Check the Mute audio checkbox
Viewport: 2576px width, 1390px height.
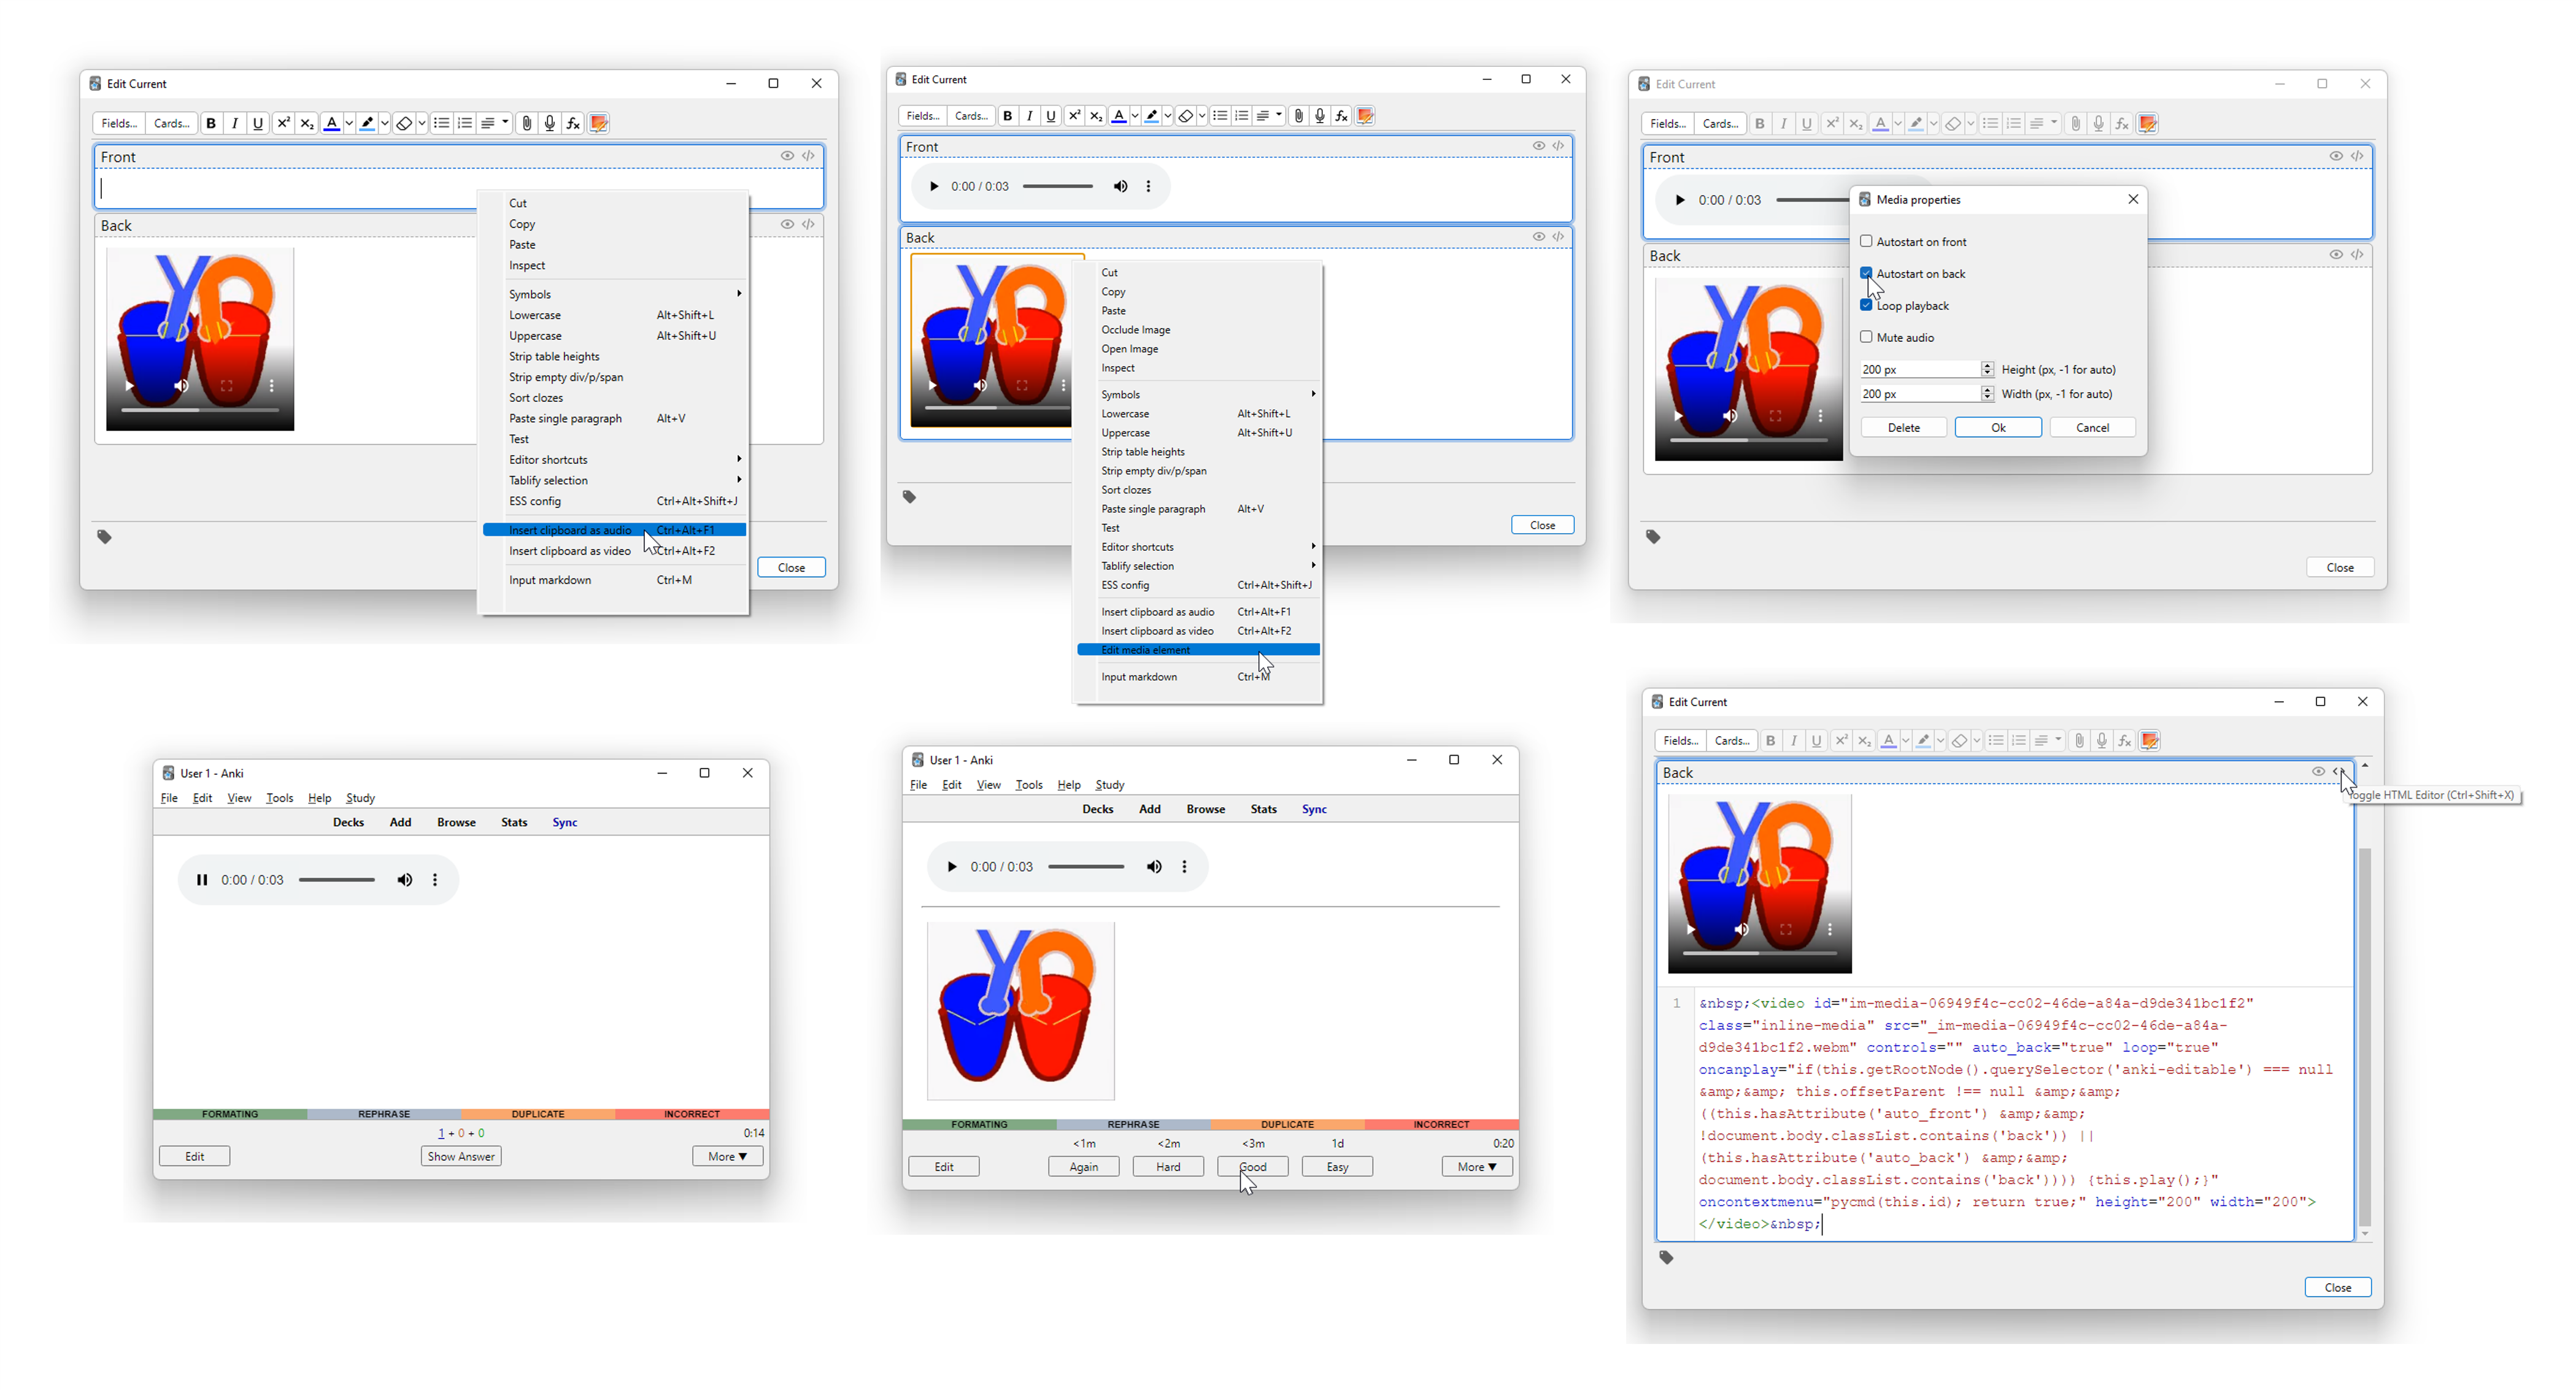point(1866,337)
